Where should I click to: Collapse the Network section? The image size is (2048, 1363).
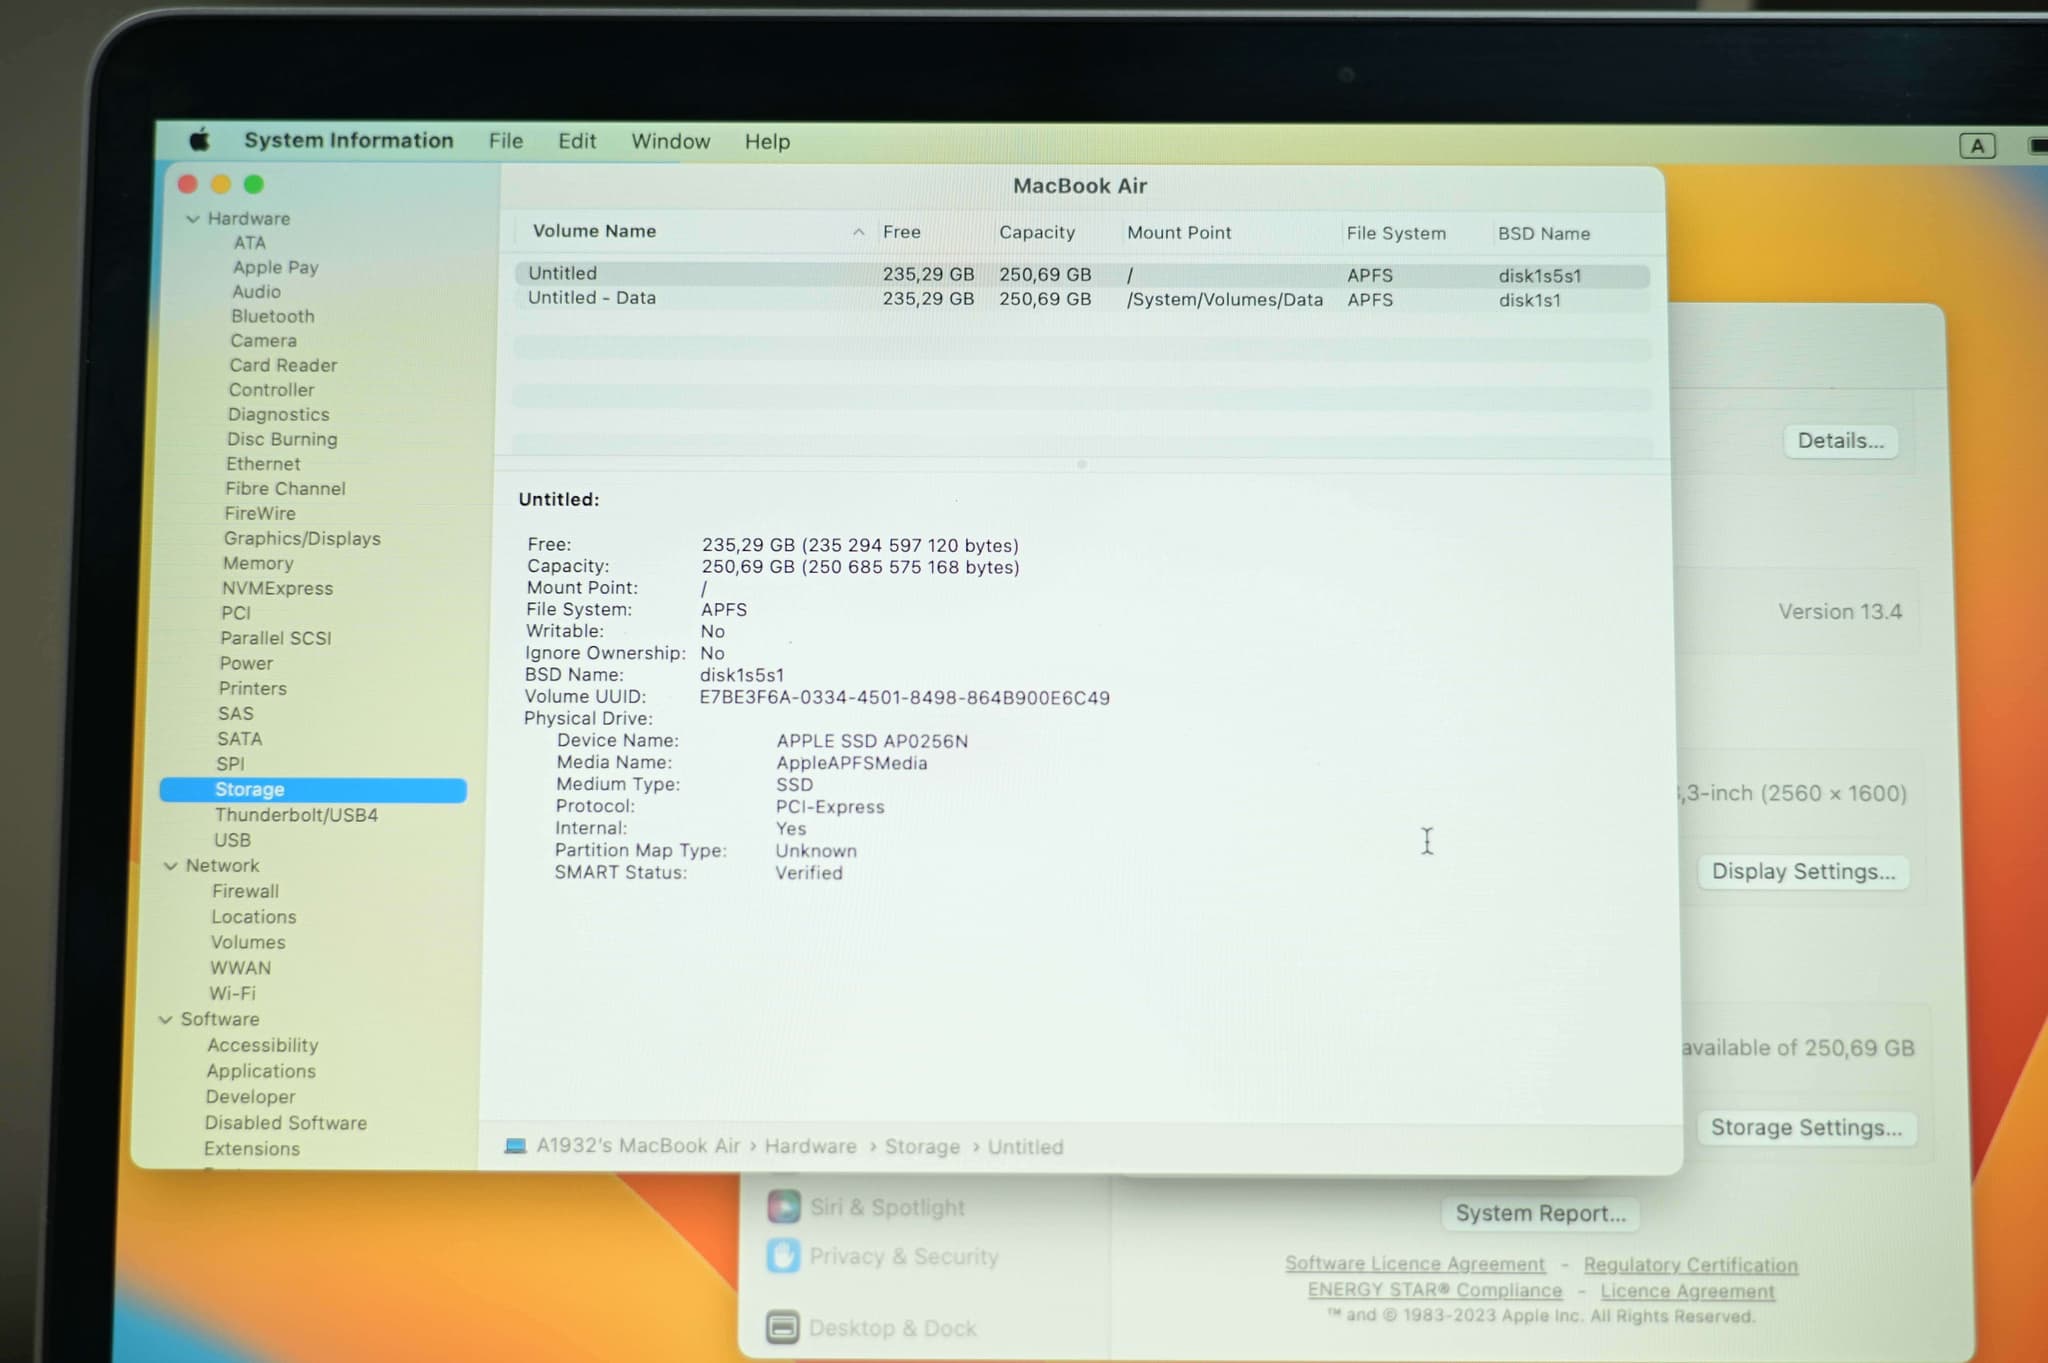(x=171, y=866)
